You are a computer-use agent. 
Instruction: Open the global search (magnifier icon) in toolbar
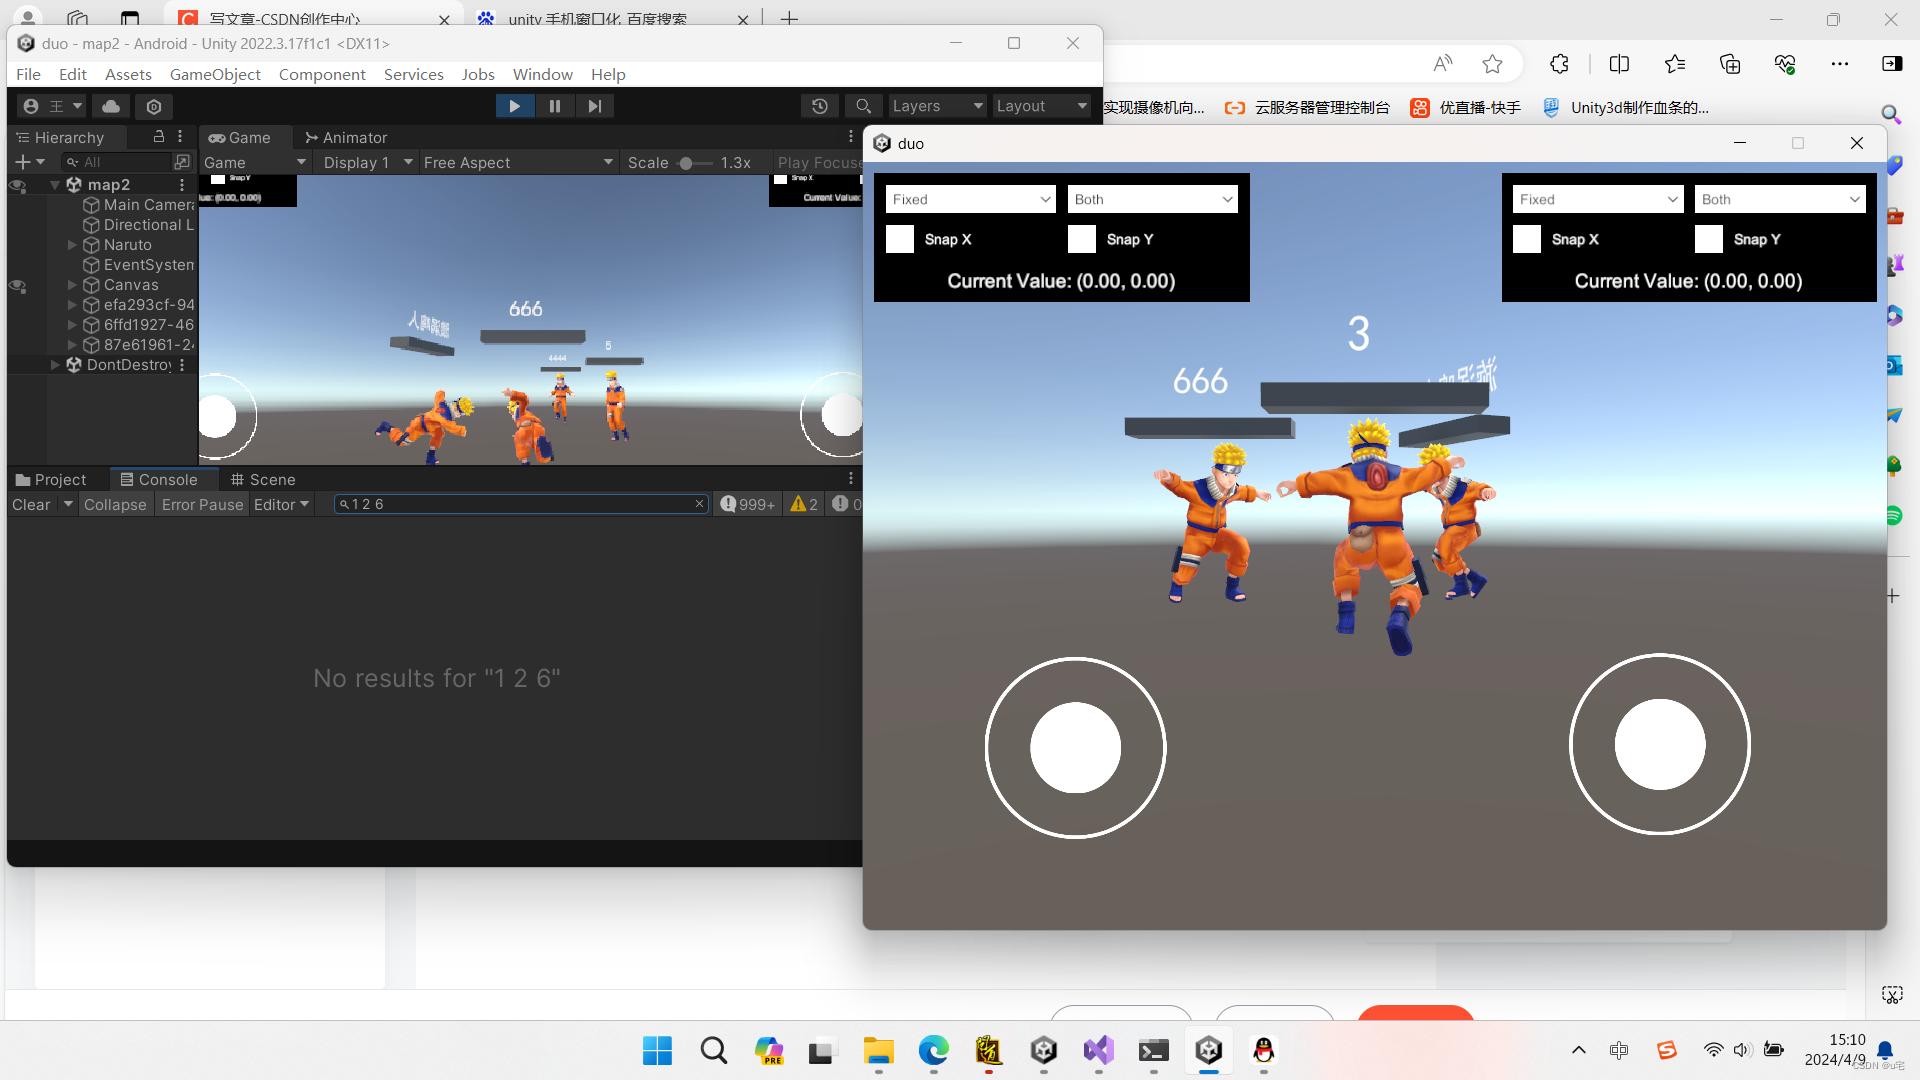[x=863, y=106]
